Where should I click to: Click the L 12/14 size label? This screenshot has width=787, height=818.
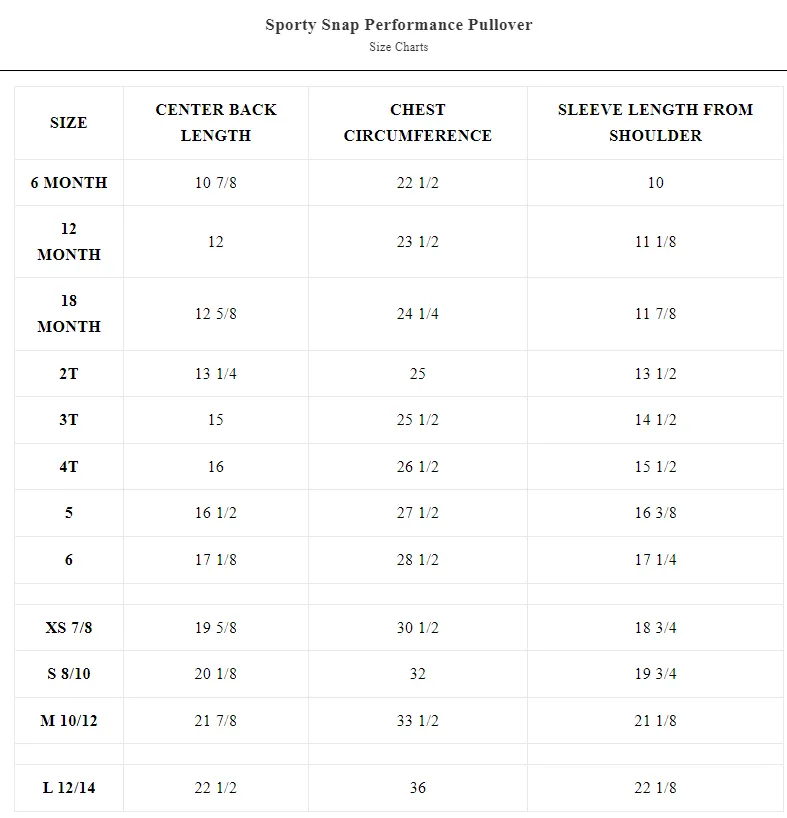click(x=69, y=787)
